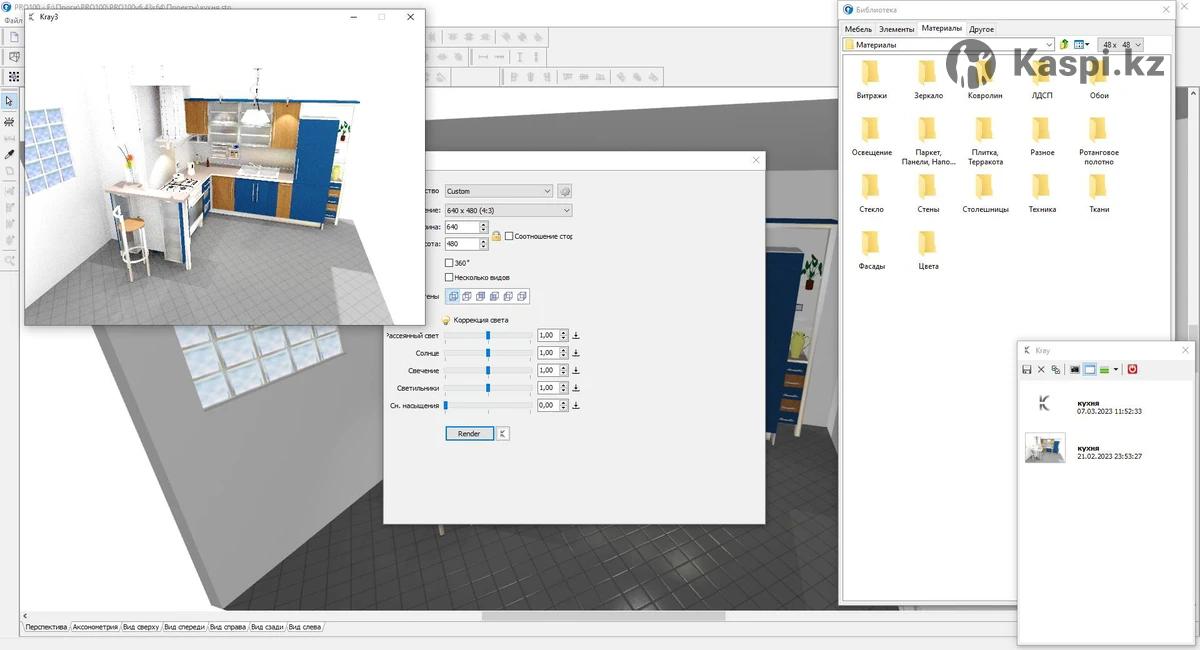Check the Соотношение сторон checkbox
The image size is (1200, 650).
(509, 236)
